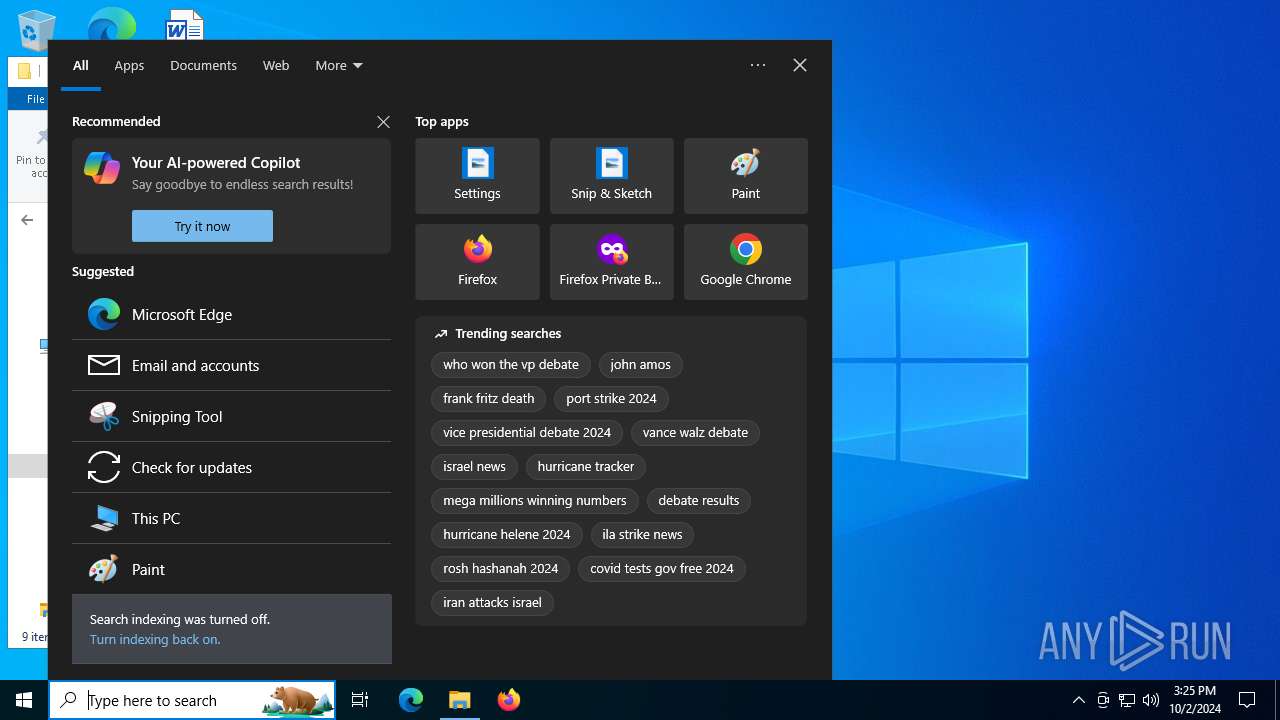Screen dimensions: 1280x720
Task: Click Meet Now tray icon
Action: pyautogui.click(x=1103, y=700)
